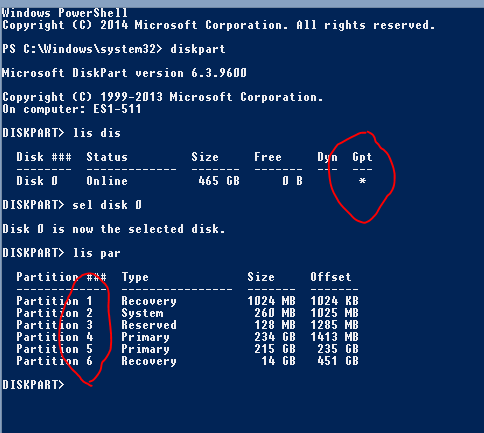
Task: Select the Partition 1 Recovery row
Action: pos(187,301)
